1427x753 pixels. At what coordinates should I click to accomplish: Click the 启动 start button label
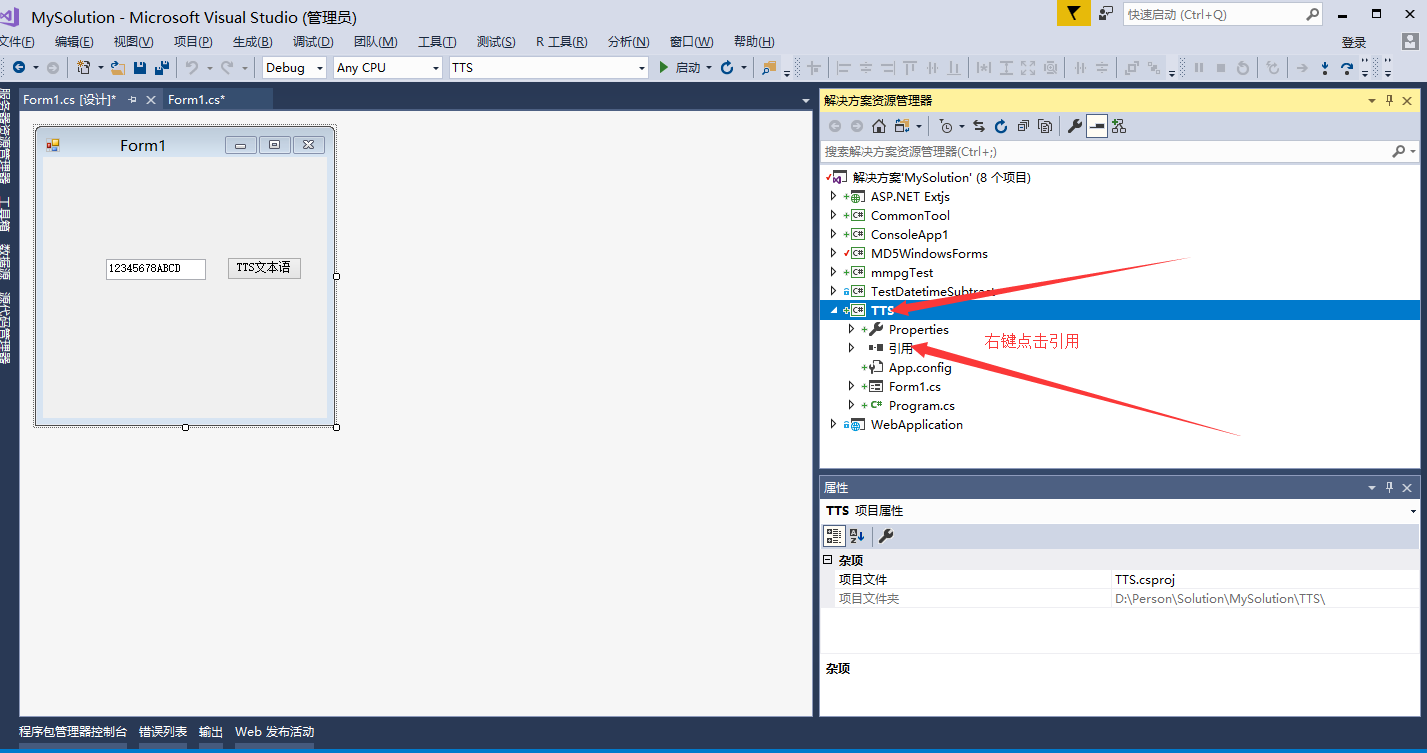[x=688, y=67]
